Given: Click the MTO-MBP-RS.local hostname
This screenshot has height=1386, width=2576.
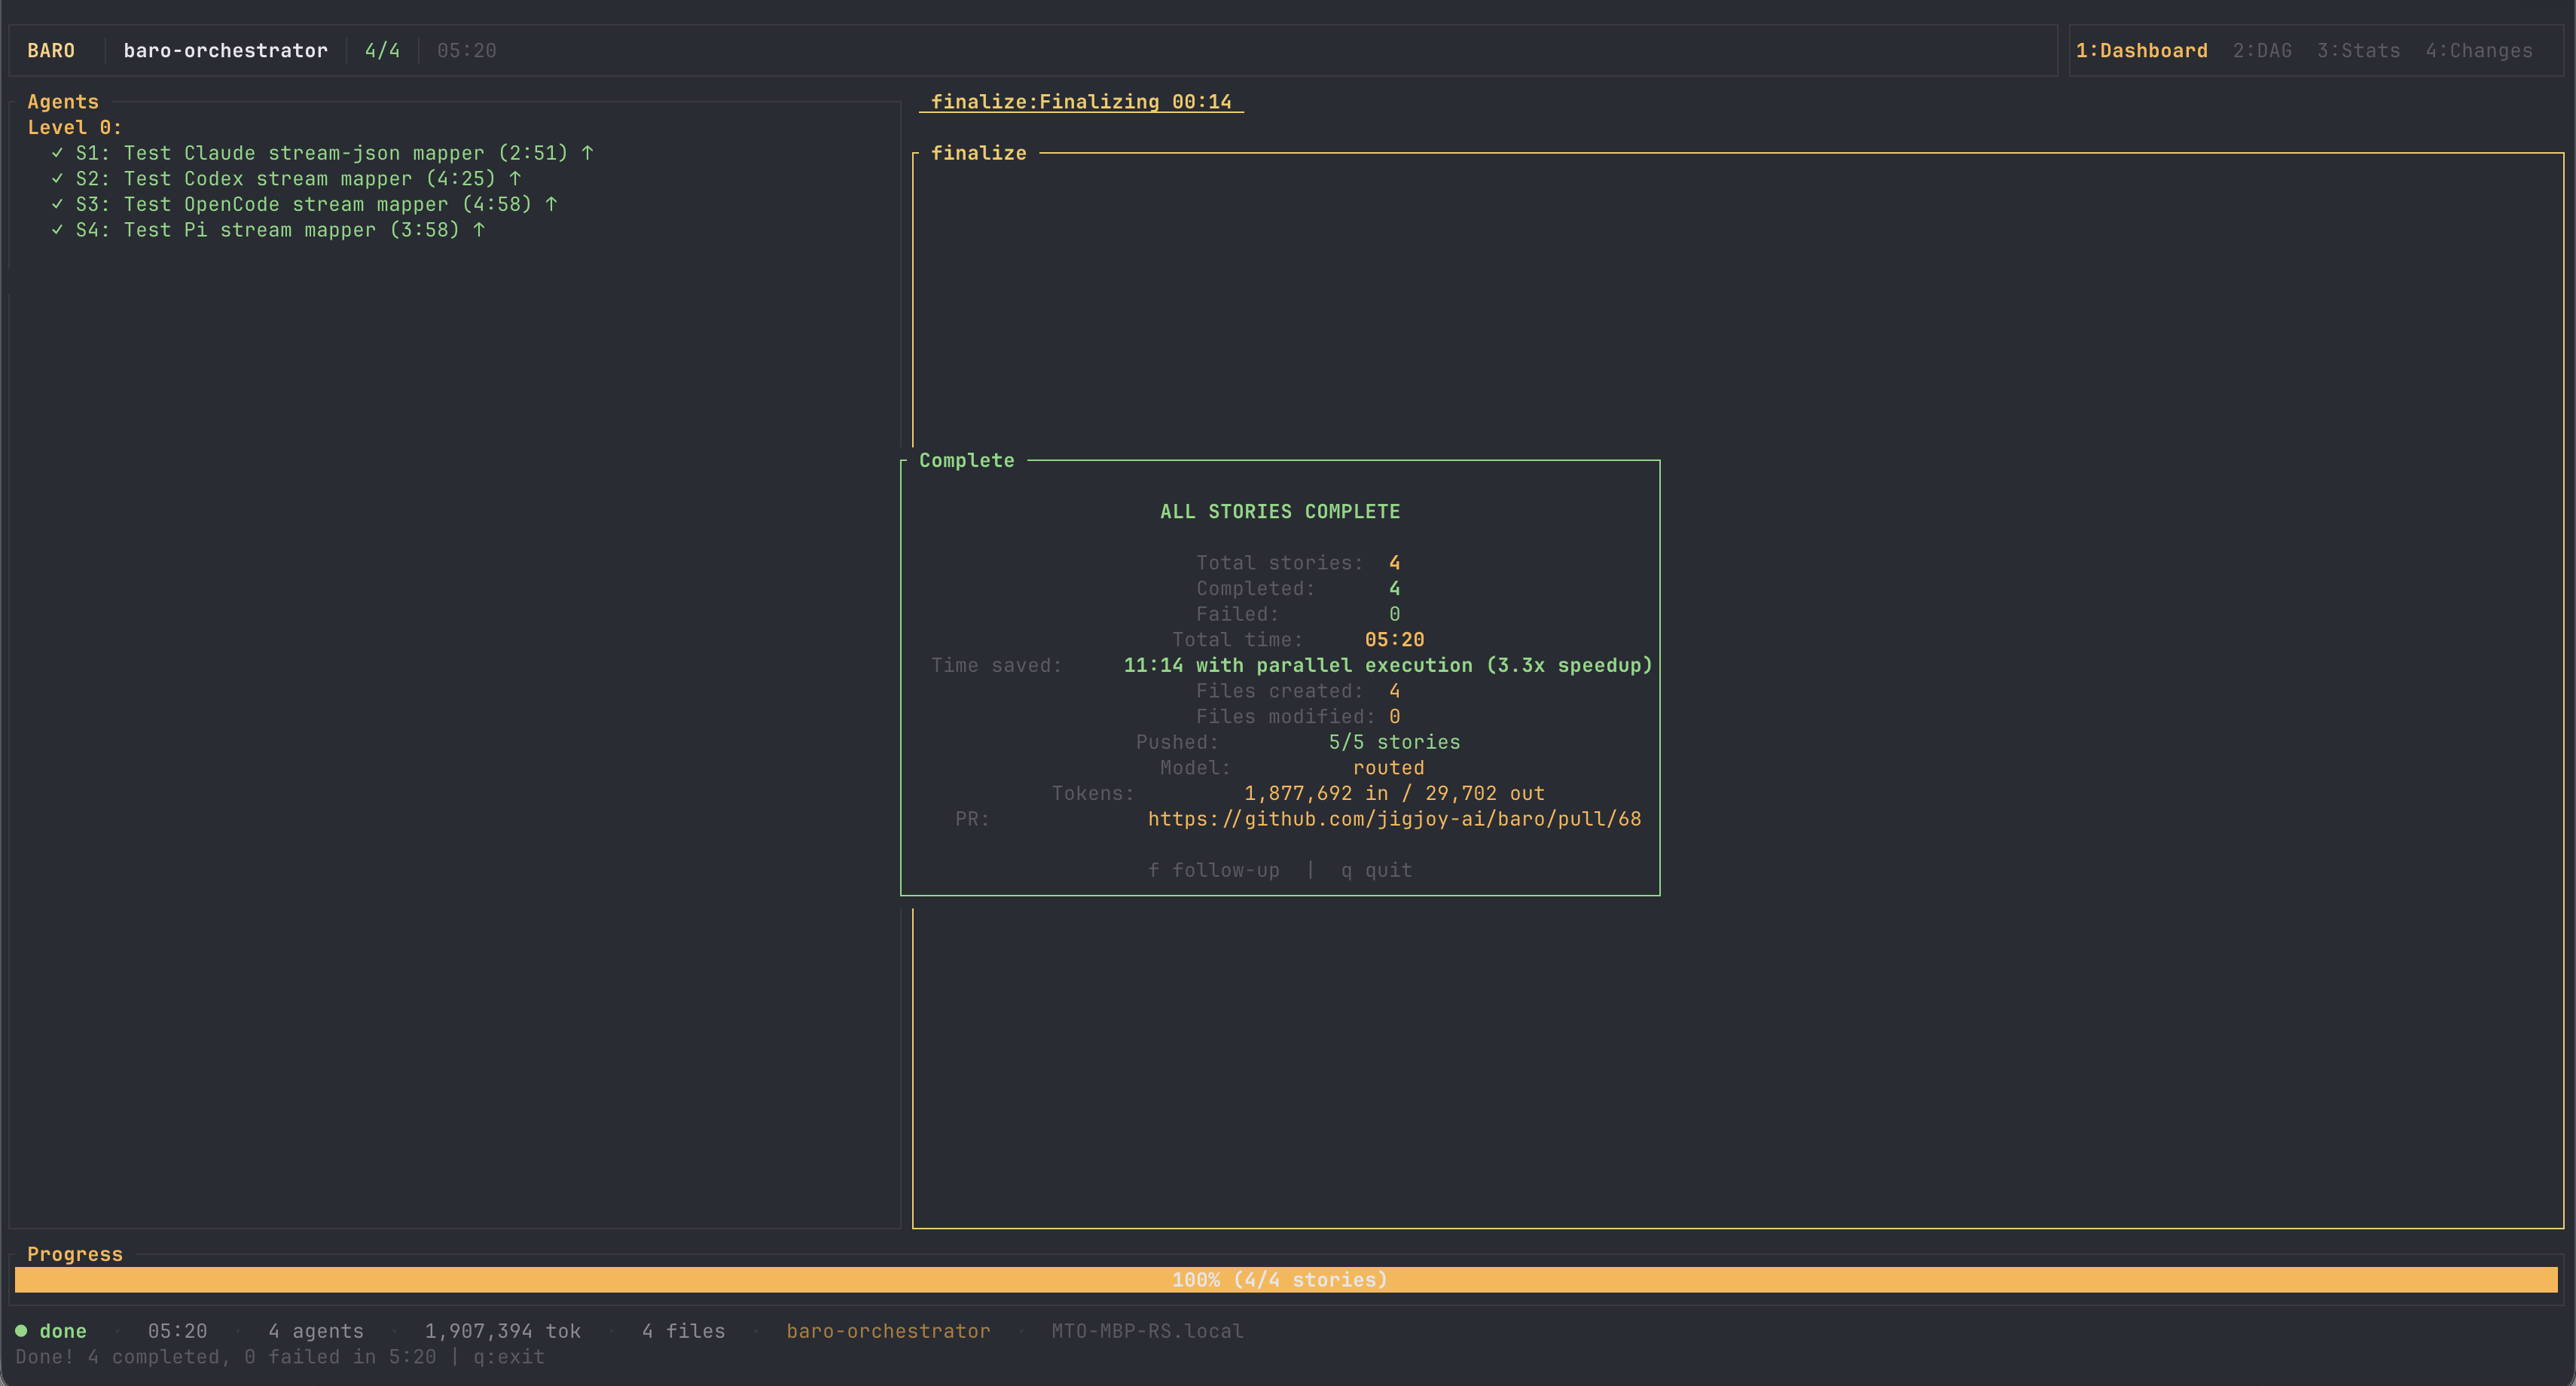Looking at the screenshot, I should pos(1147,1330).
